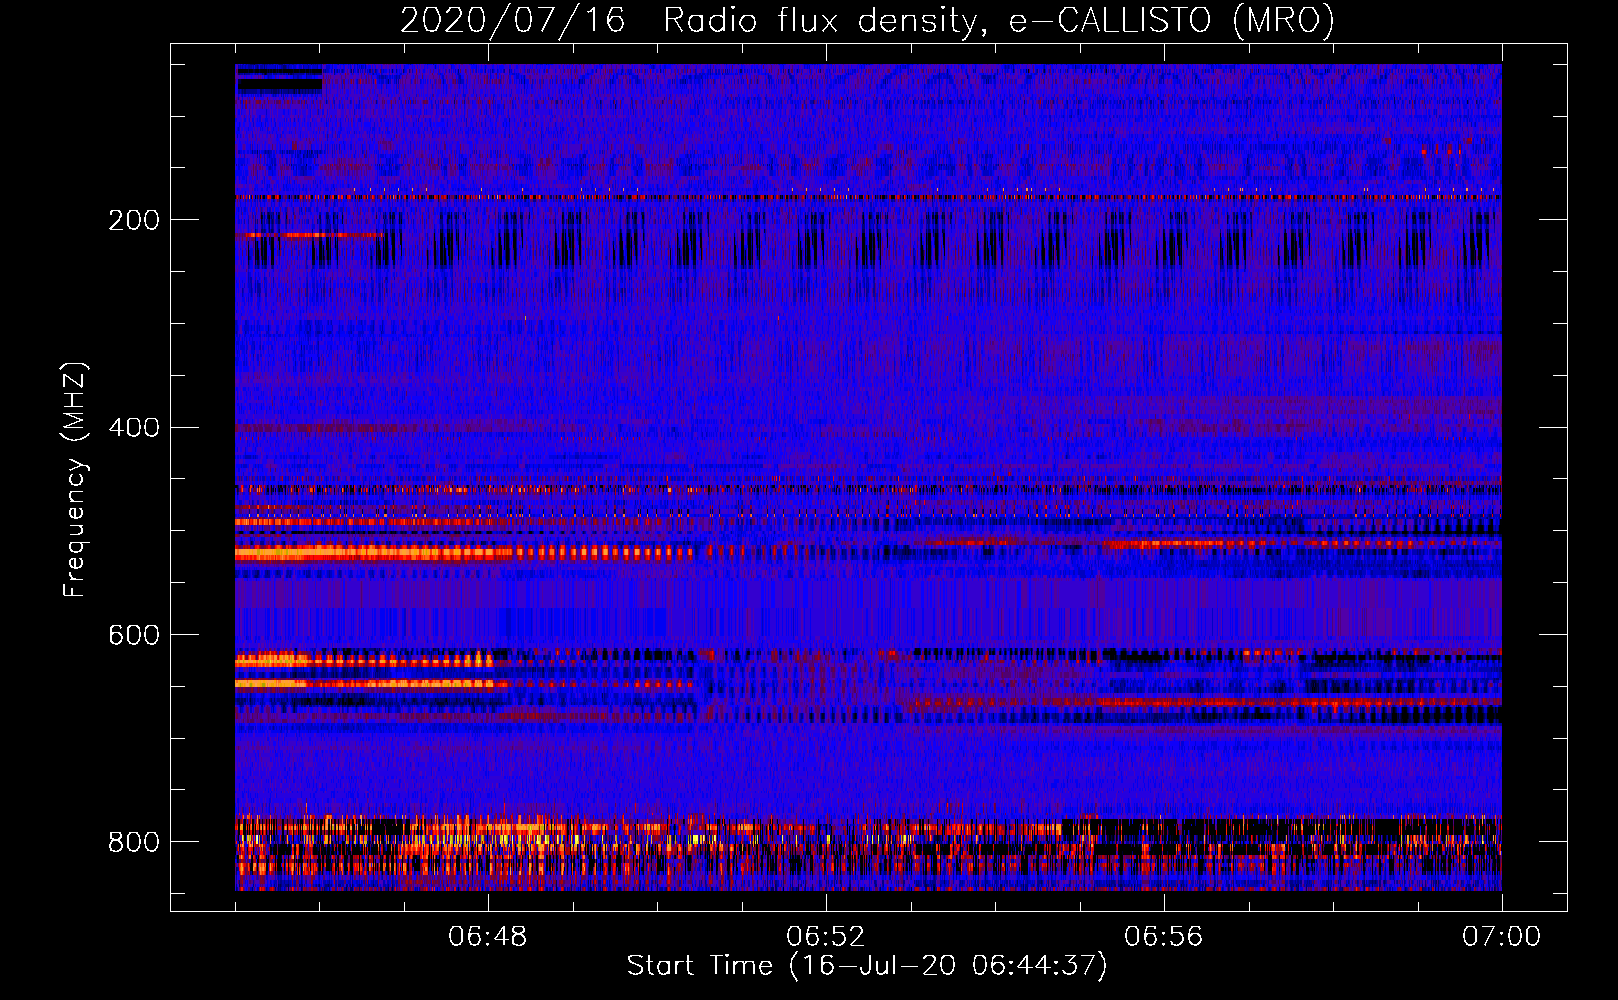Click the 06:52 time tick label
Image resolution: width=1618 pixels, height=1000 pixels.
[826, 937]
